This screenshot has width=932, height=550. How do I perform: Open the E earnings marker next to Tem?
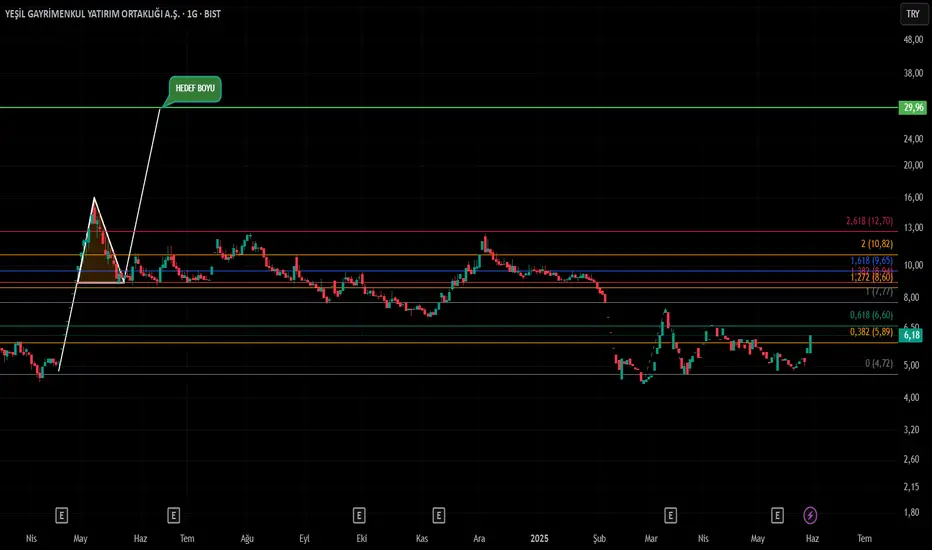pos(173,516)
